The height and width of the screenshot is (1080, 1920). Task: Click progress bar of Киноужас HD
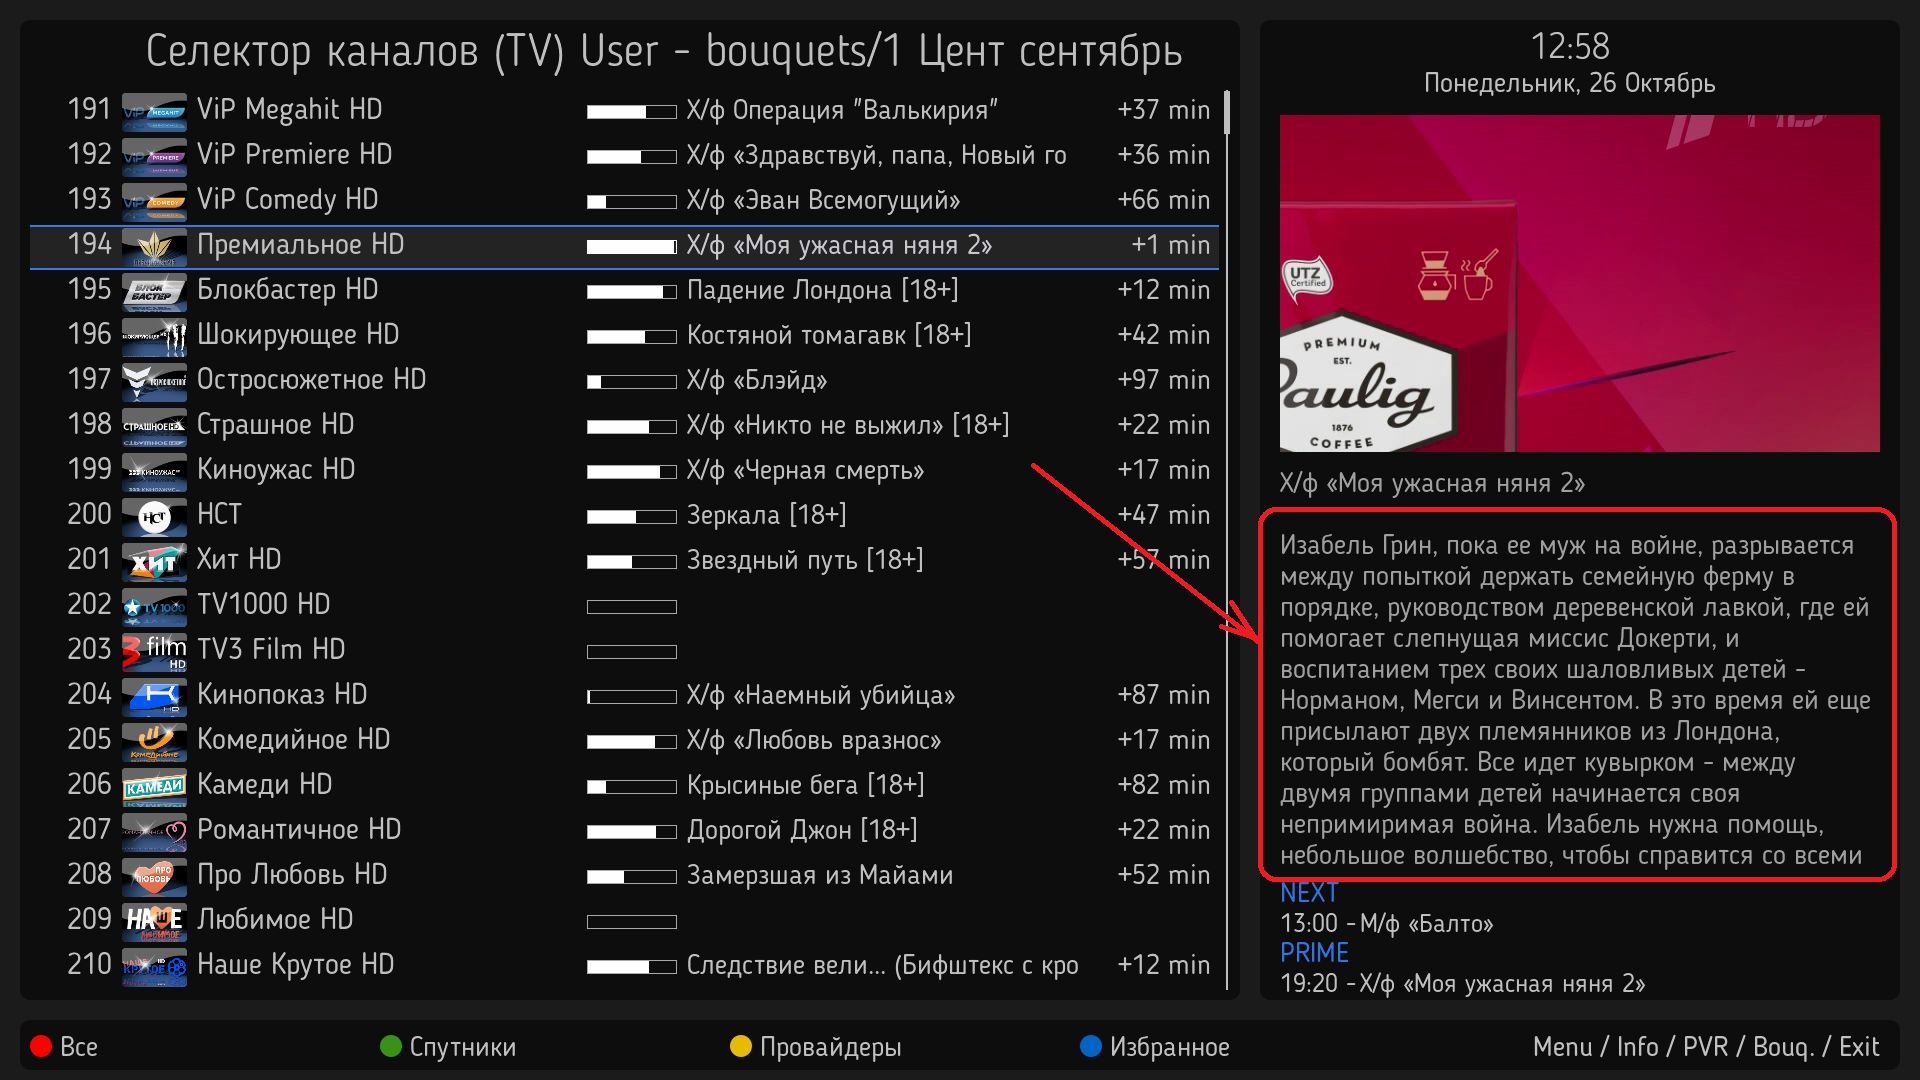(631, 471)
